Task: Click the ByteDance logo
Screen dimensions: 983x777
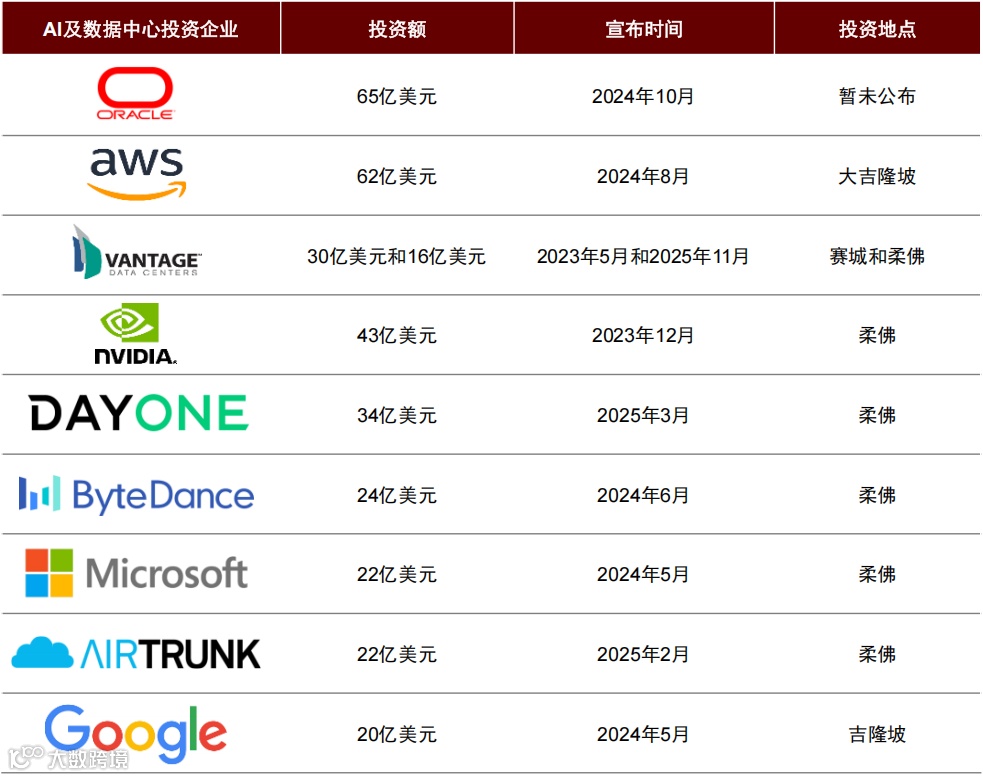Action: tap(136, 495)
